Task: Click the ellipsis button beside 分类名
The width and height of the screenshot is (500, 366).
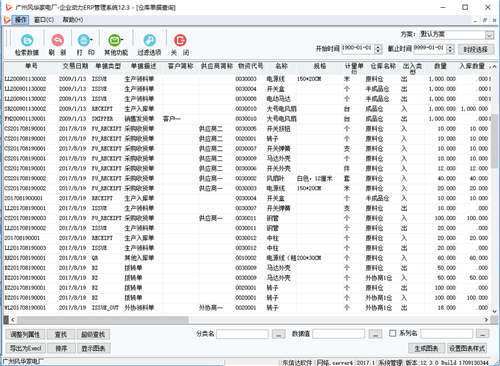Action: (x=278, y=334)
